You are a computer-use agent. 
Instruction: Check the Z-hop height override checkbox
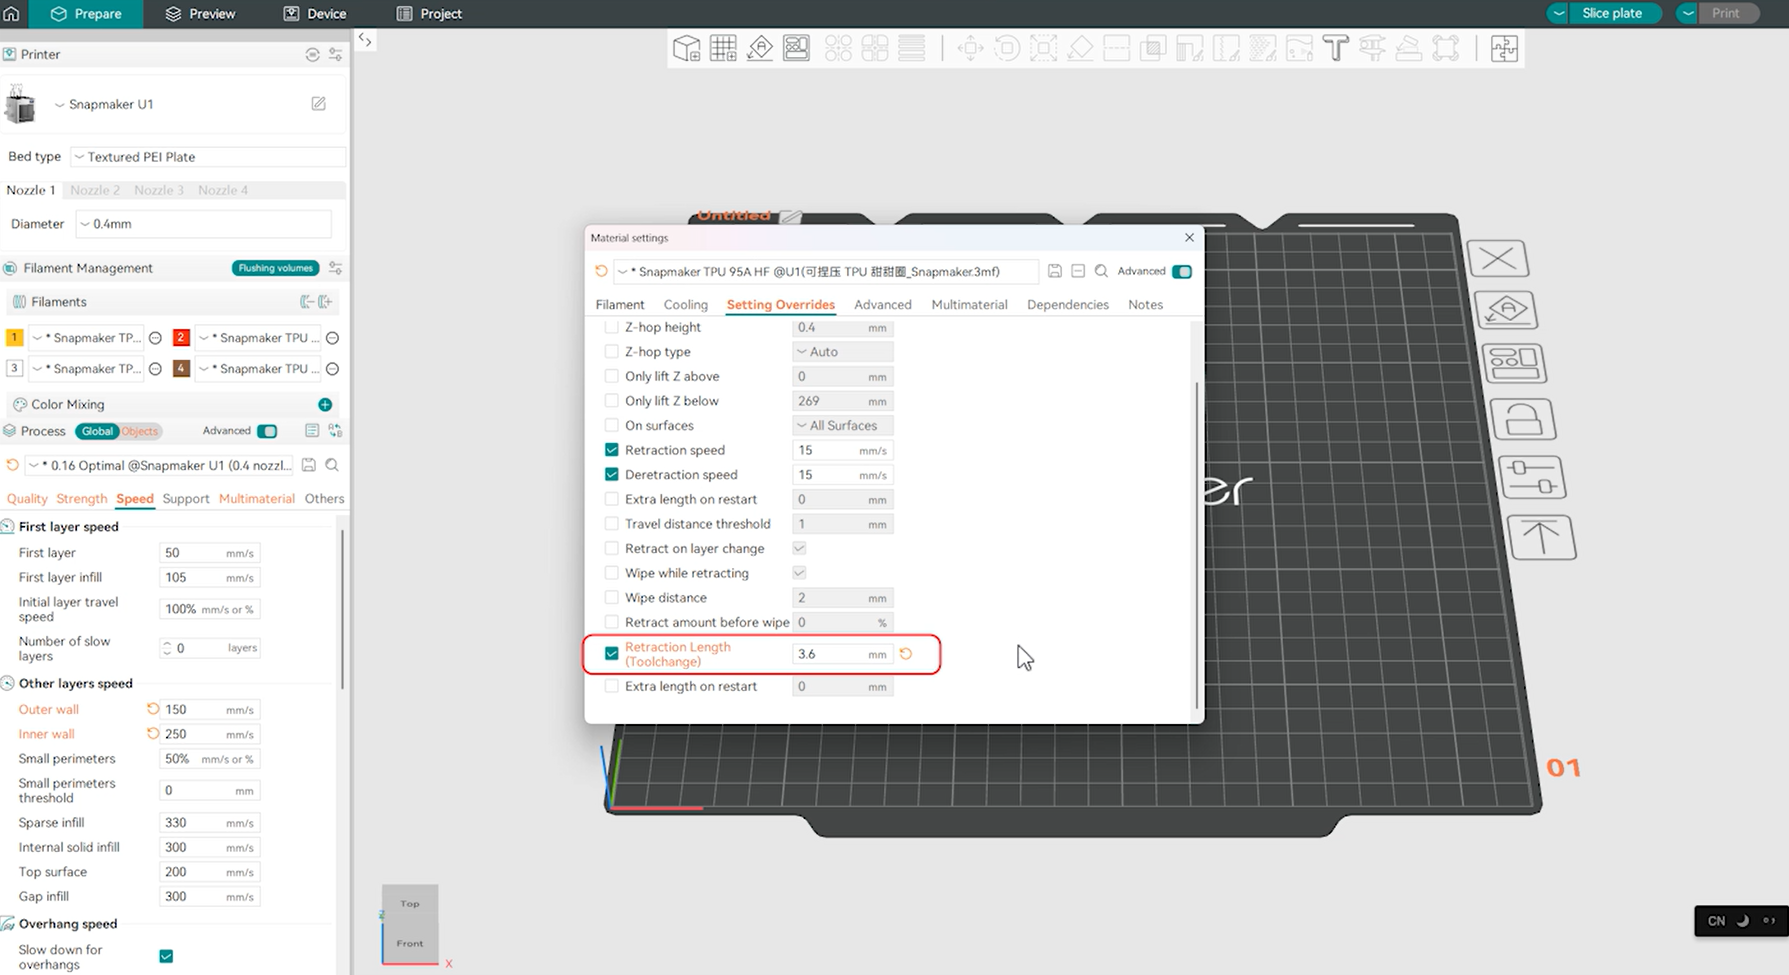612,327
